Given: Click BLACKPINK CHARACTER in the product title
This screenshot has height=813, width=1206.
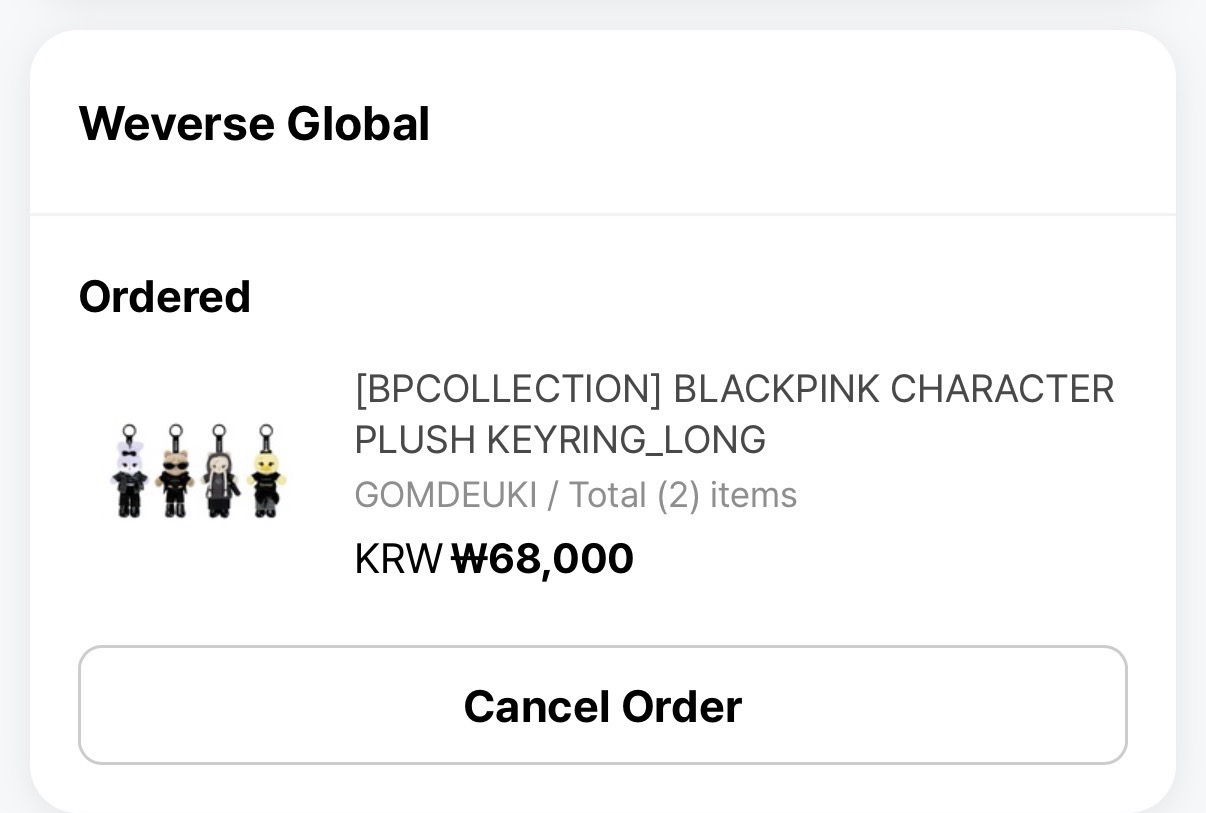Looking at the screenshot, I should tap(893, 389).
